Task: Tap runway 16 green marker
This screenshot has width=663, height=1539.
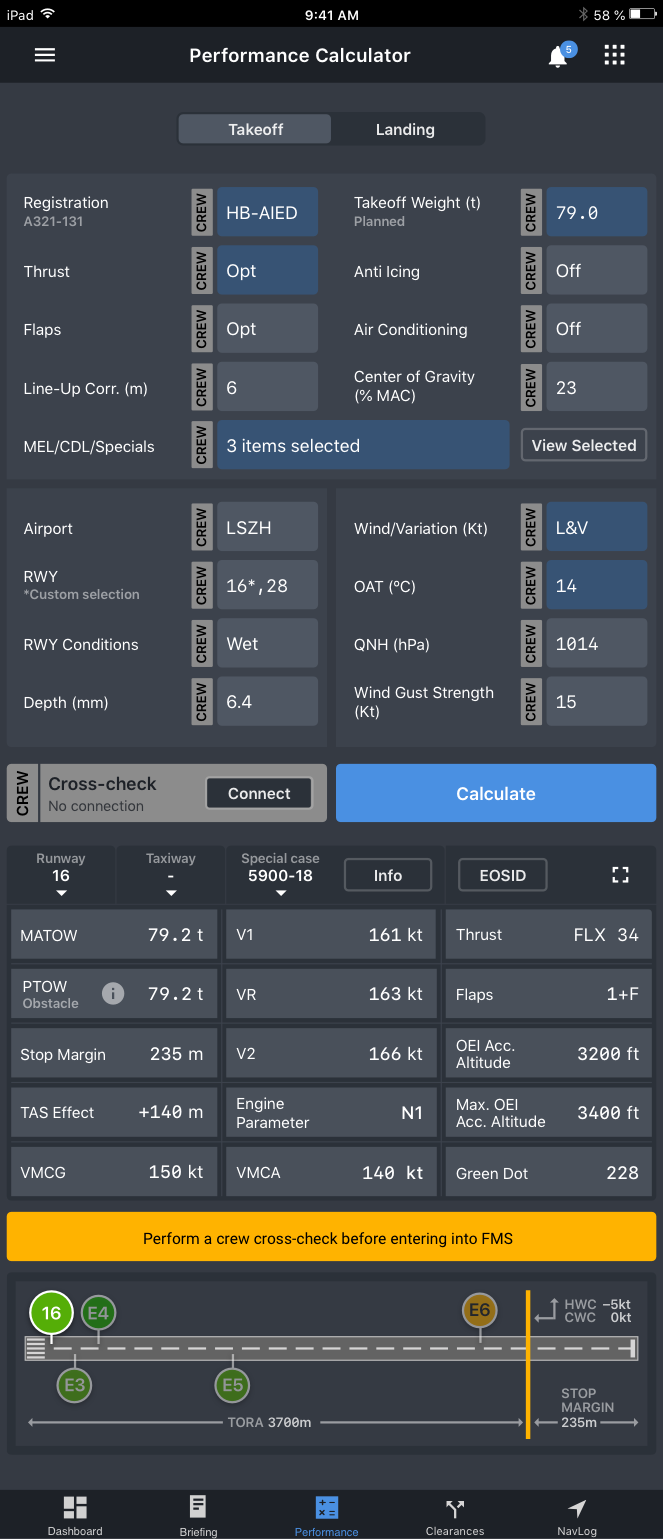Action: (51, 1313)
